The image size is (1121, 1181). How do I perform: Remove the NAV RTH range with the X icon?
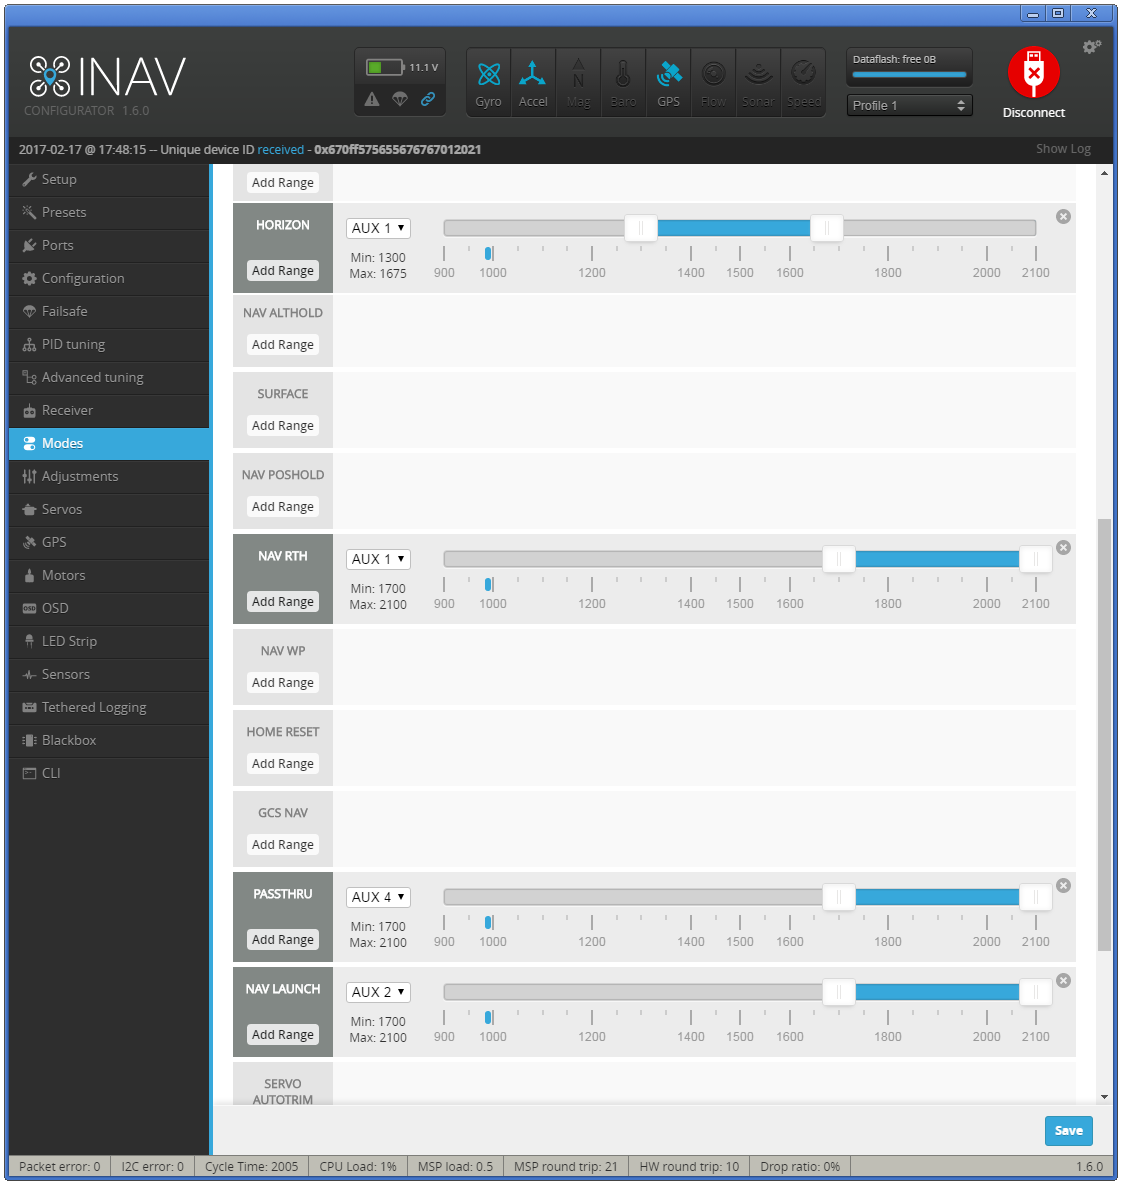1063,548
